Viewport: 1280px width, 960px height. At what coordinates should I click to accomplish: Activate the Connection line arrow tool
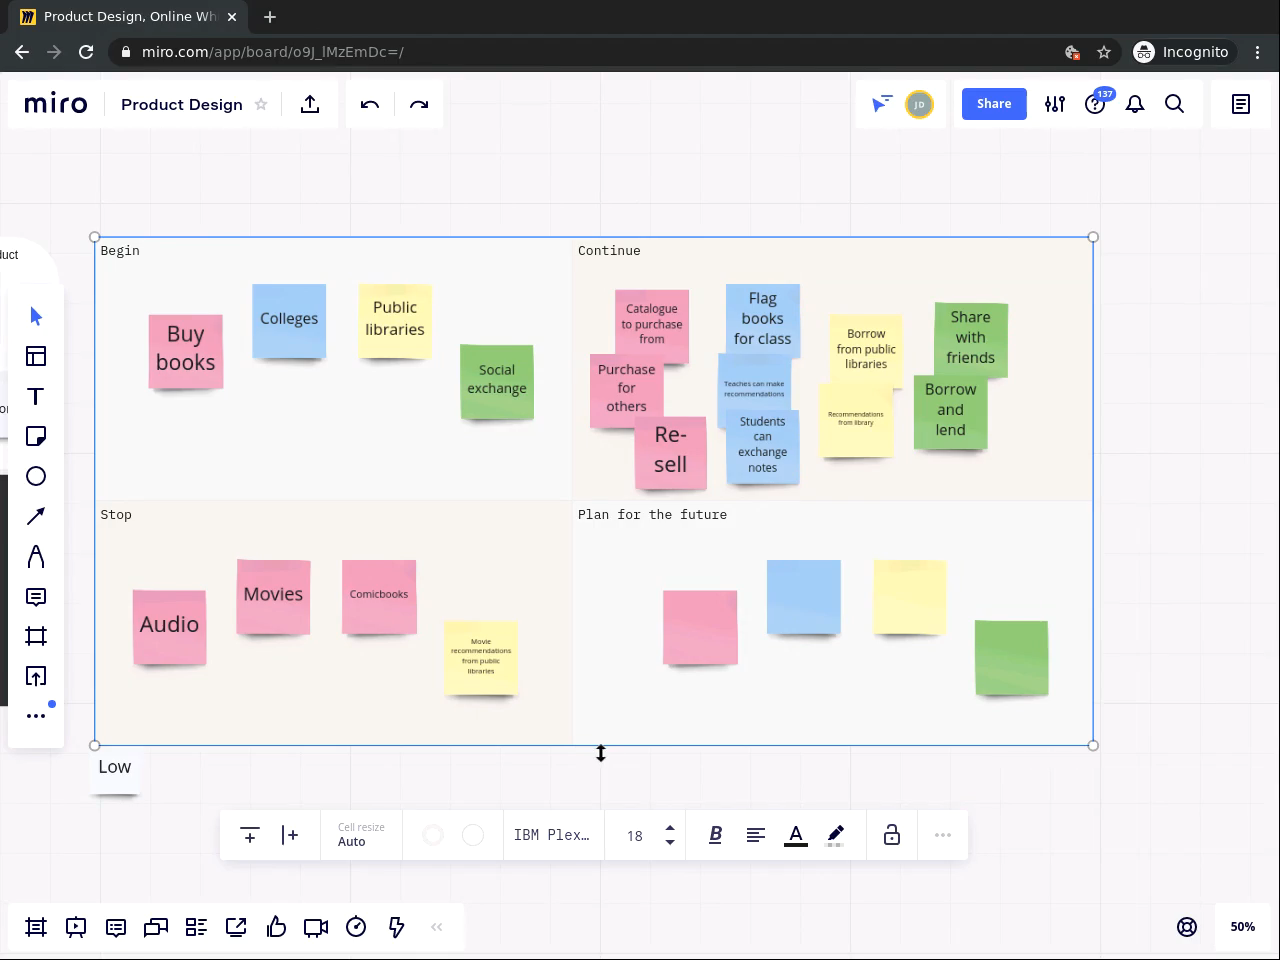coord(36,516)
